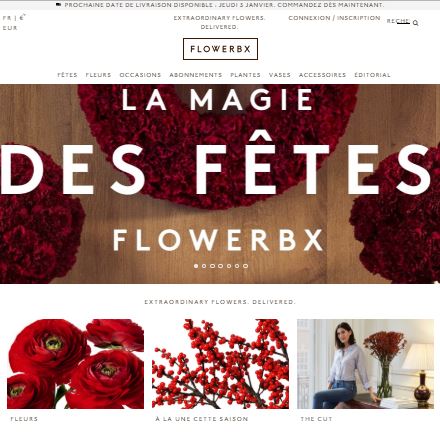Open the Accessoires menu item
Image resolution: width=440 pixels, height=432 pixels.
322,75
